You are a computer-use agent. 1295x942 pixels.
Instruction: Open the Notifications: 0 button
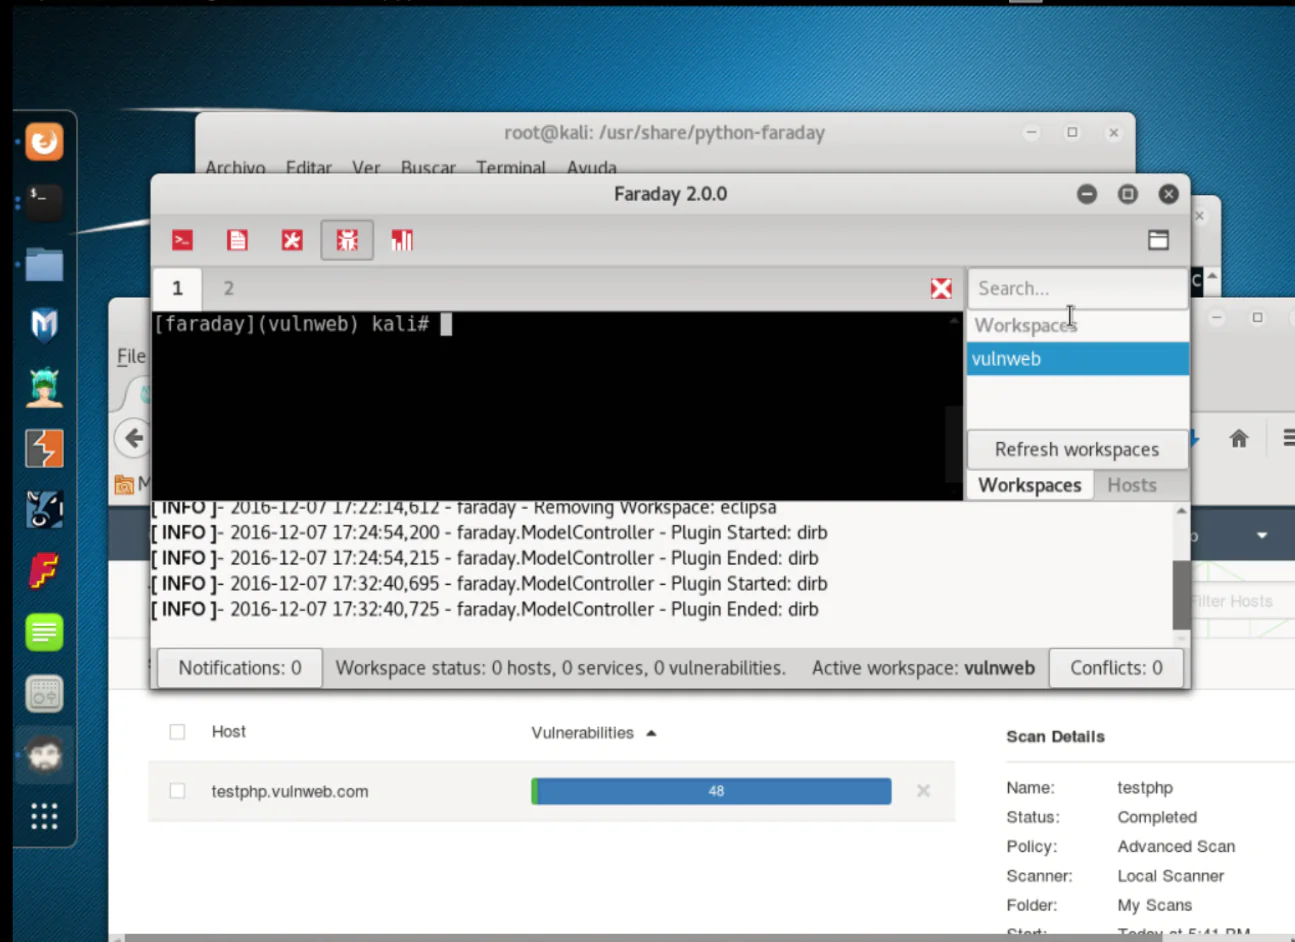pos(240,668)
